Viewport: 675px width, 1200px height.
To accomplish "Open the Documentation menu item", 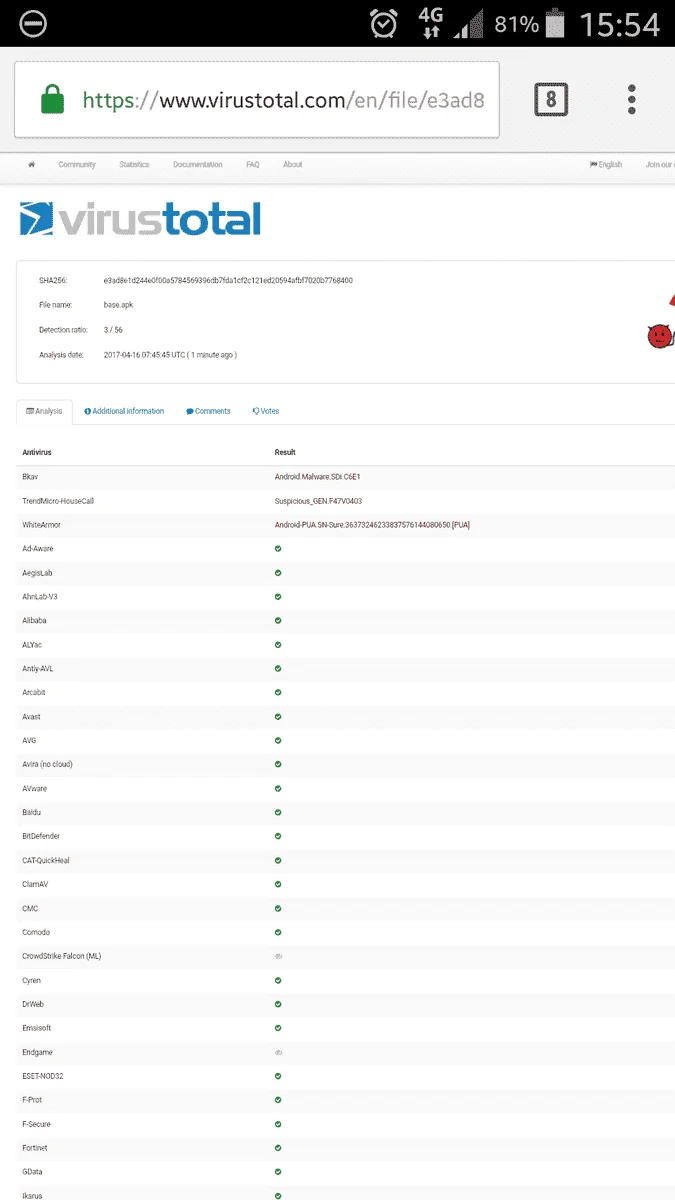I will [198, 164].
